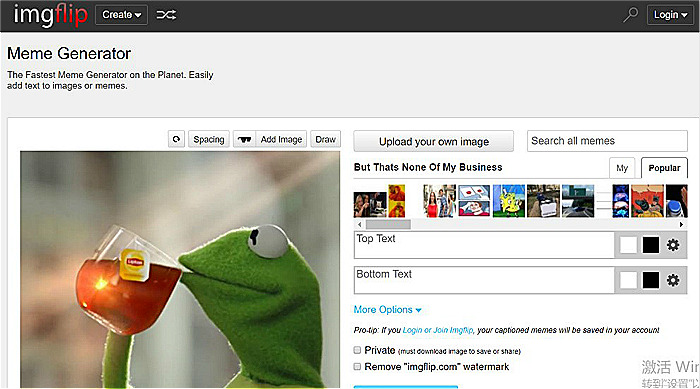Select the two red buttons template thumbnail
Screen dimensions: 700x389
click(x=474, y=201)
